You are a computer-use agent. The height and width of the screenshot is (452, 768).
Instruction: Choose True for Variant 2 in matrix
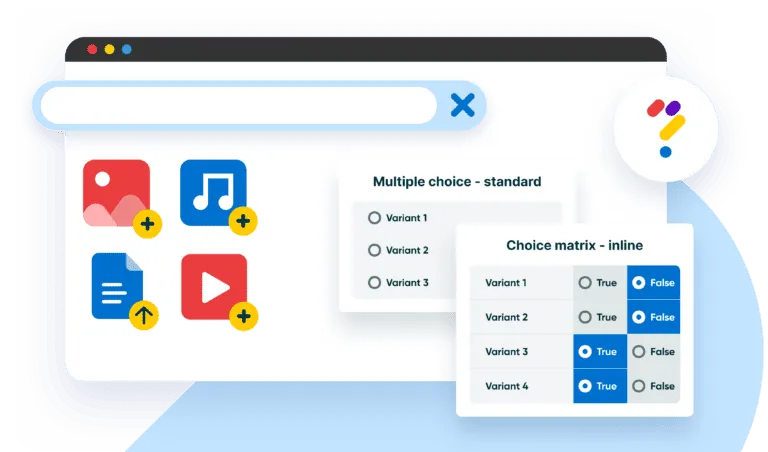[600, 317]
